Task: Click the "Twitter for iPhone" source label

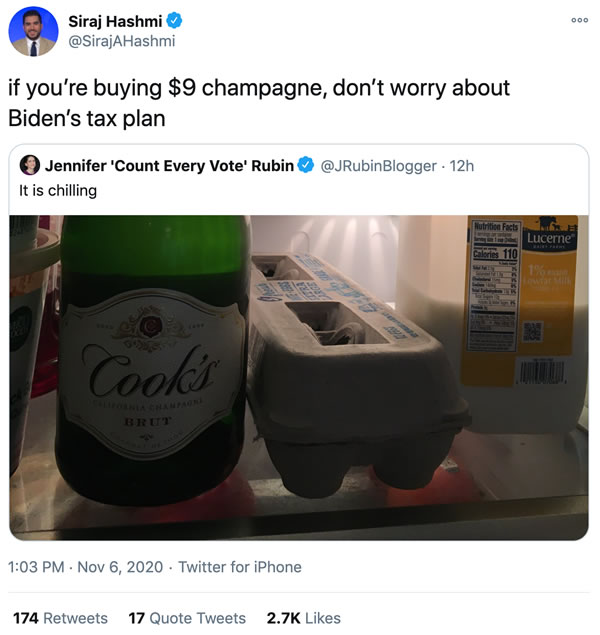Action: [238, 567]
